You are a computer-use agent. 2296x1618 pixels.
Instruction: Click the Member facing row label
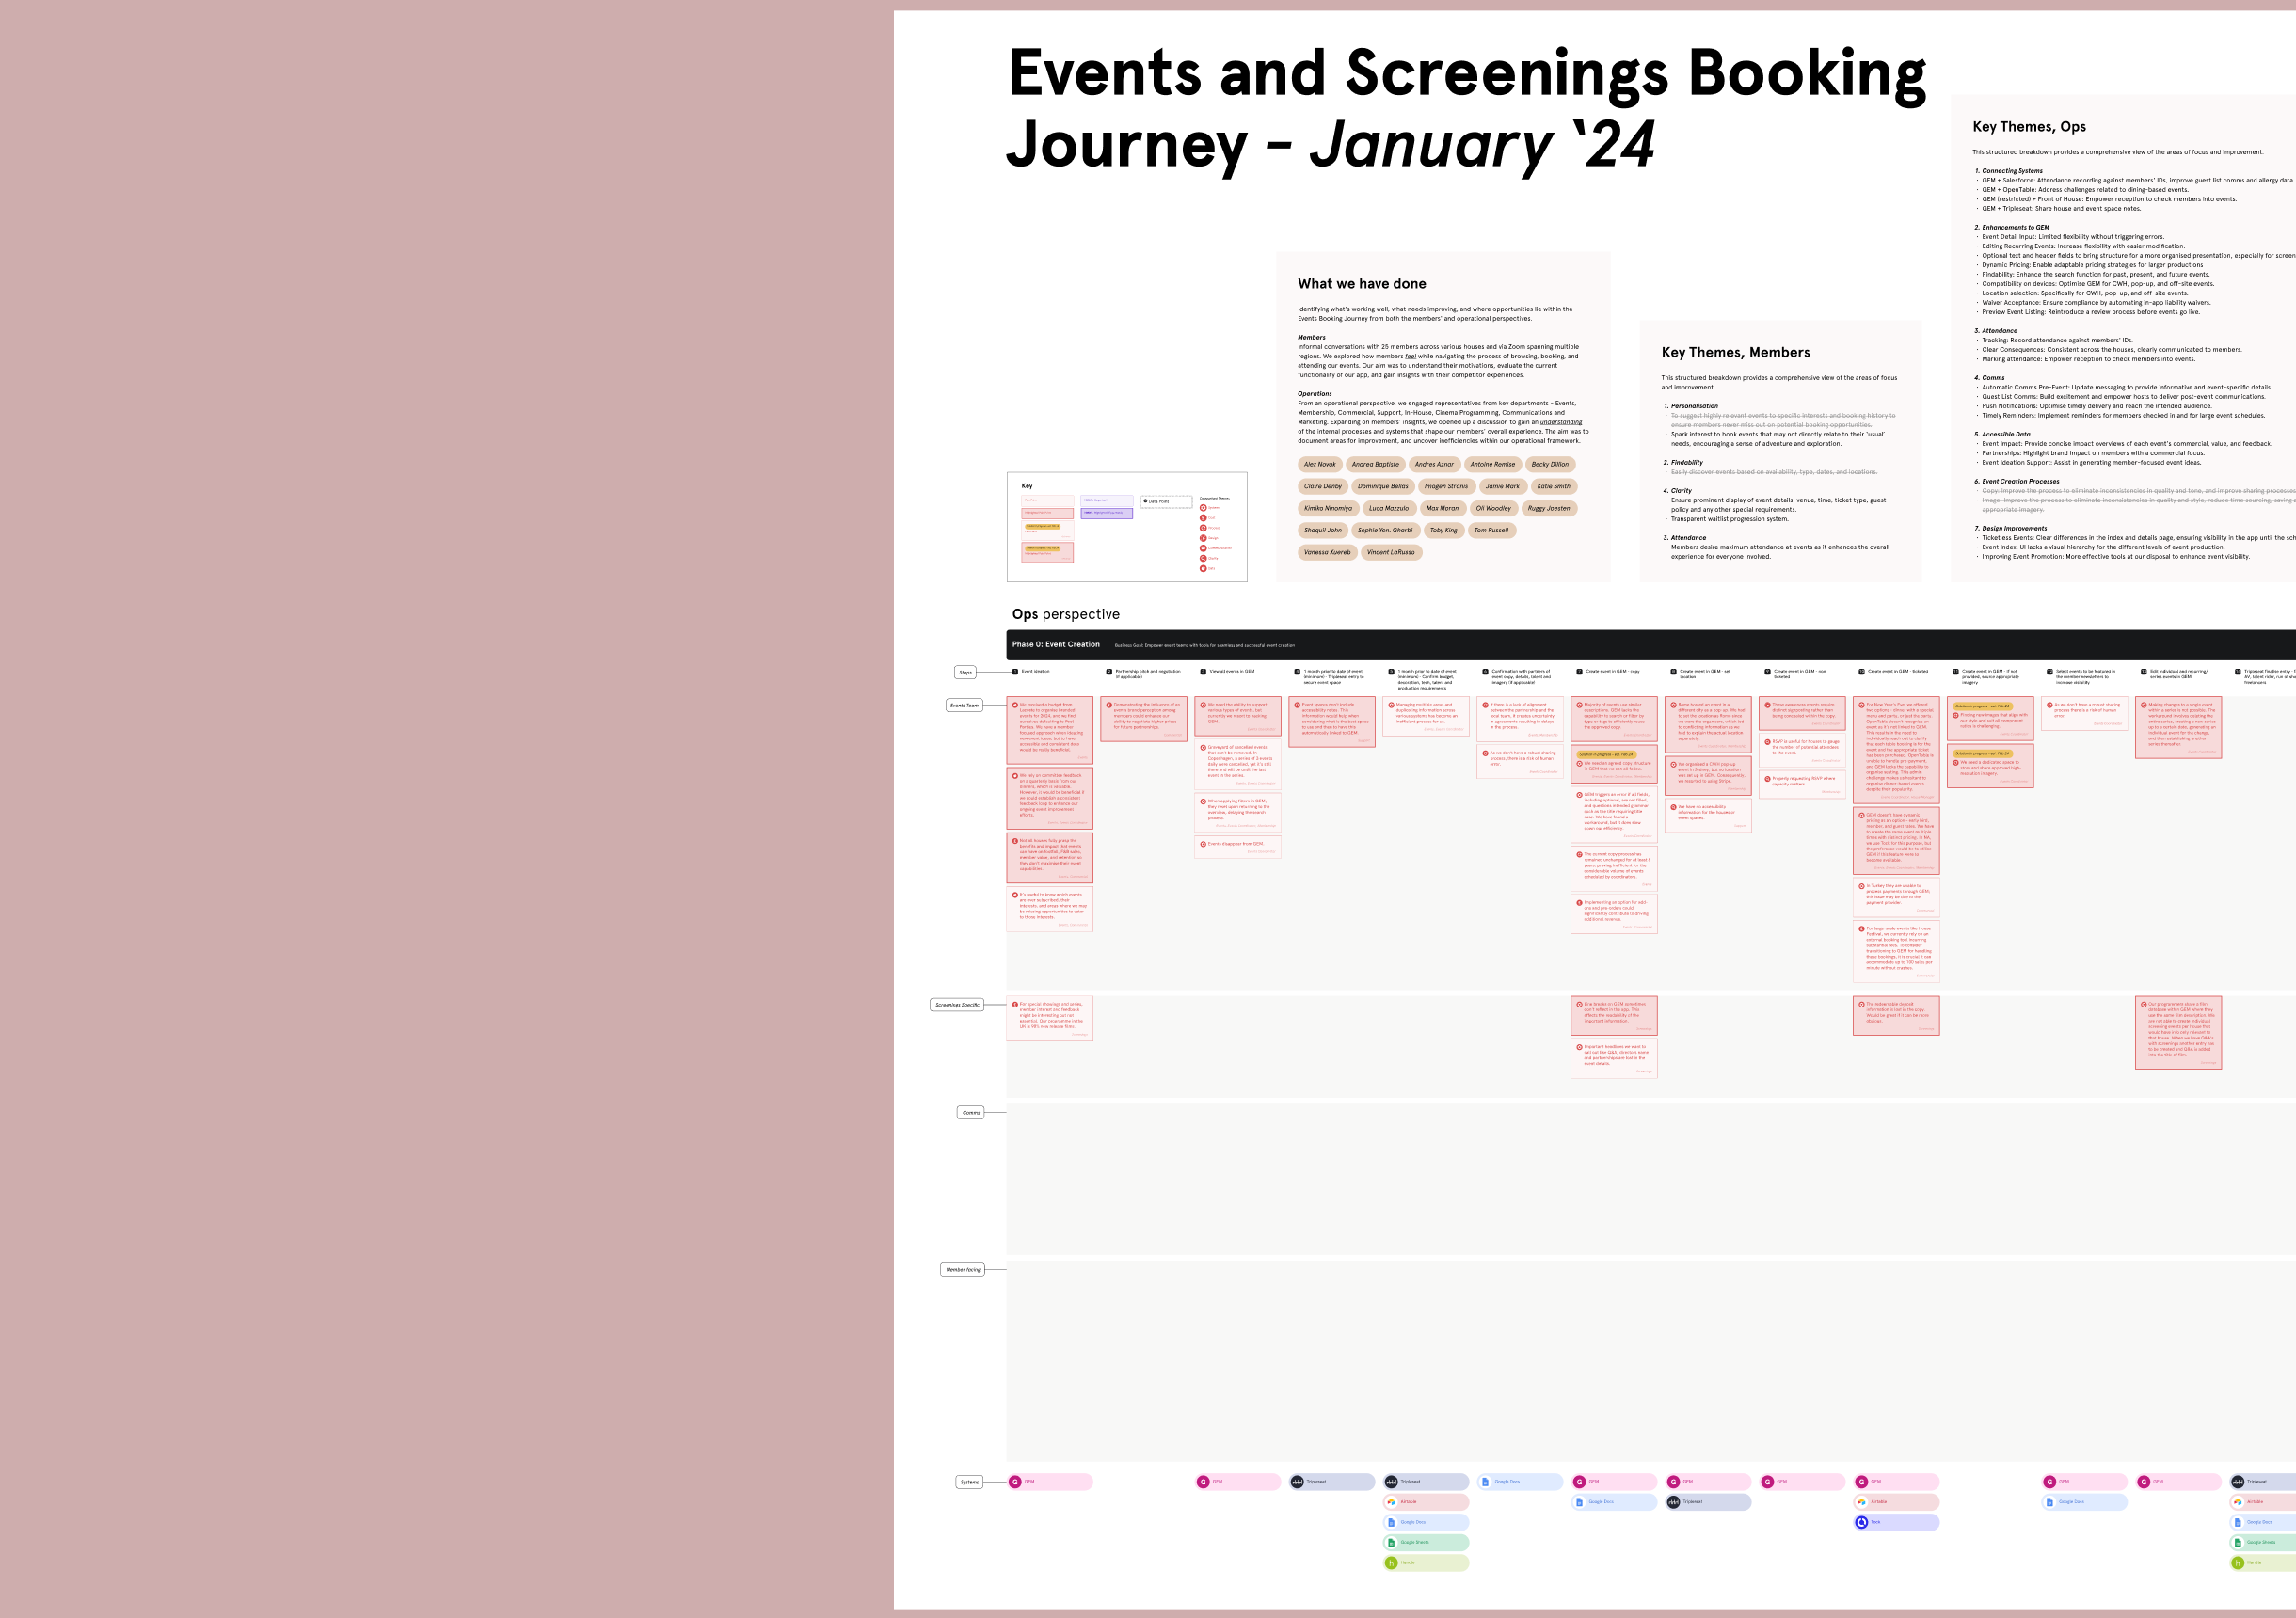(963, 1269)
